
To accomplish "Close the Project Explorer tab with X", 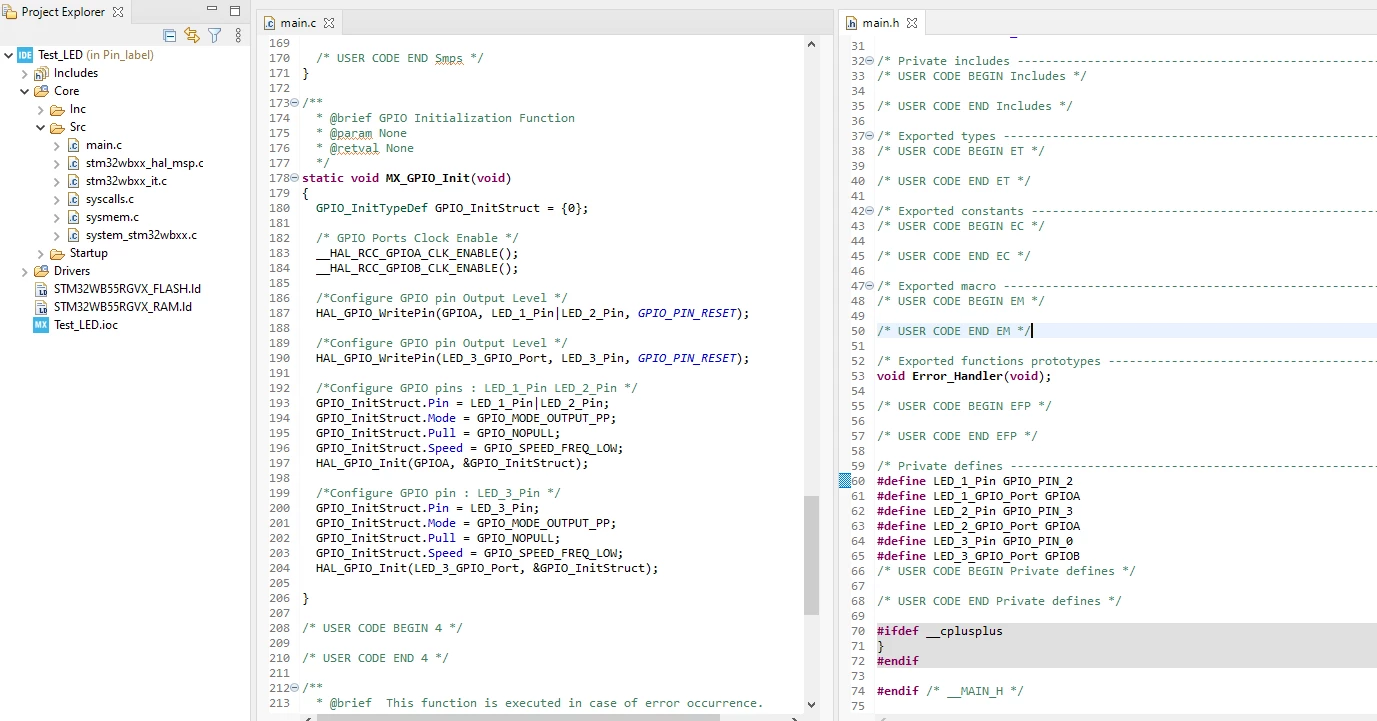I will point(118,12).
